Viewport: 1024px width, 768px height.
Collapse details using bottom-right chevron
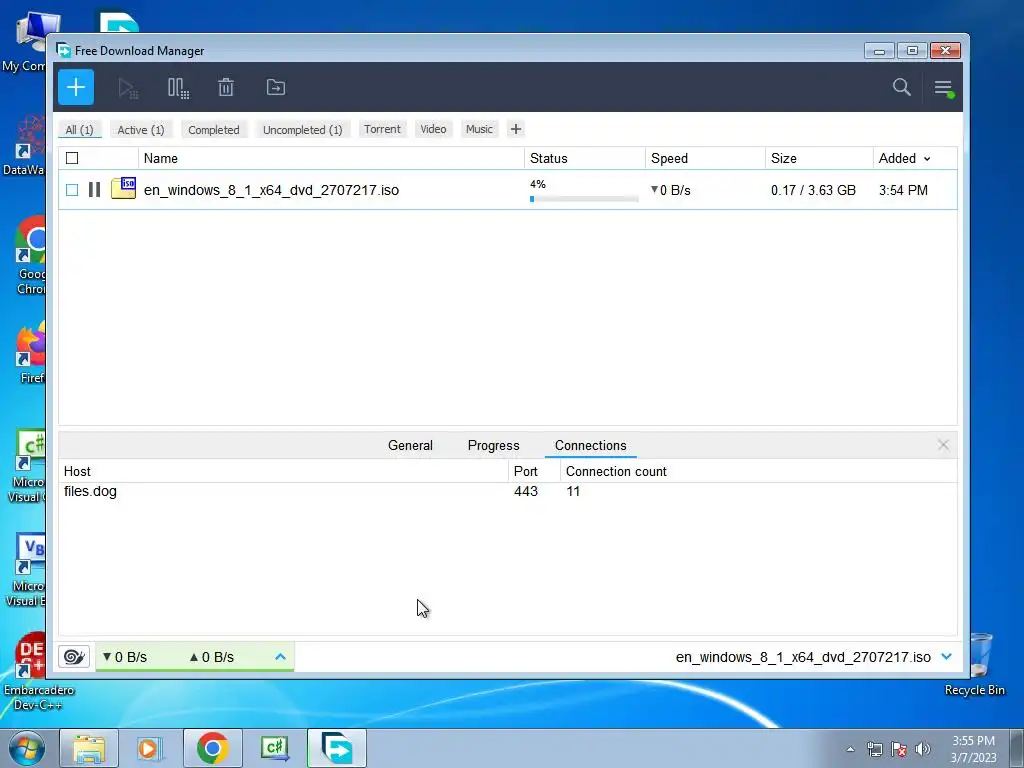[946, 656]
